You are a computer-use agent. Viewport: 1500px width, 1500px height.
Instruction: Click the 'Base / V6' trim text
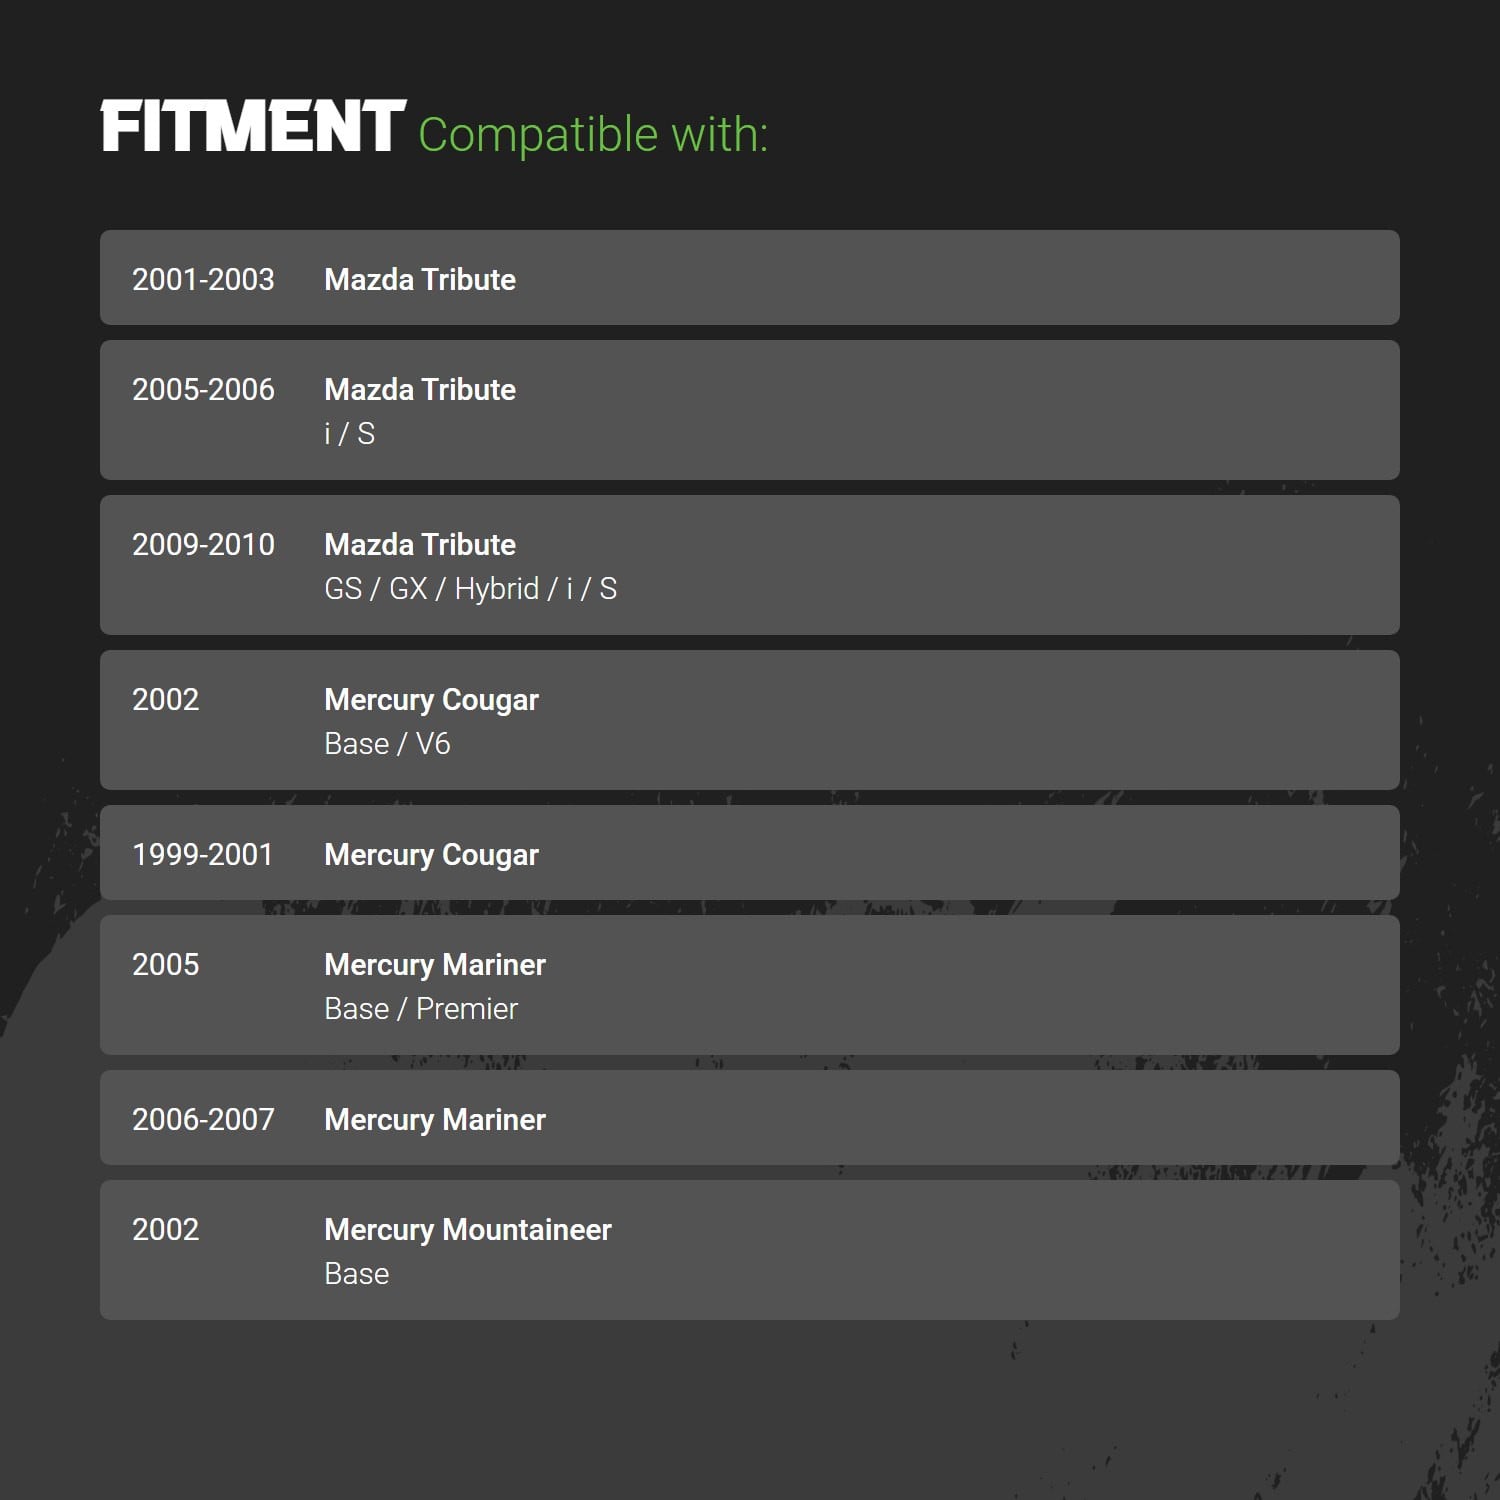tap(387, 744)
